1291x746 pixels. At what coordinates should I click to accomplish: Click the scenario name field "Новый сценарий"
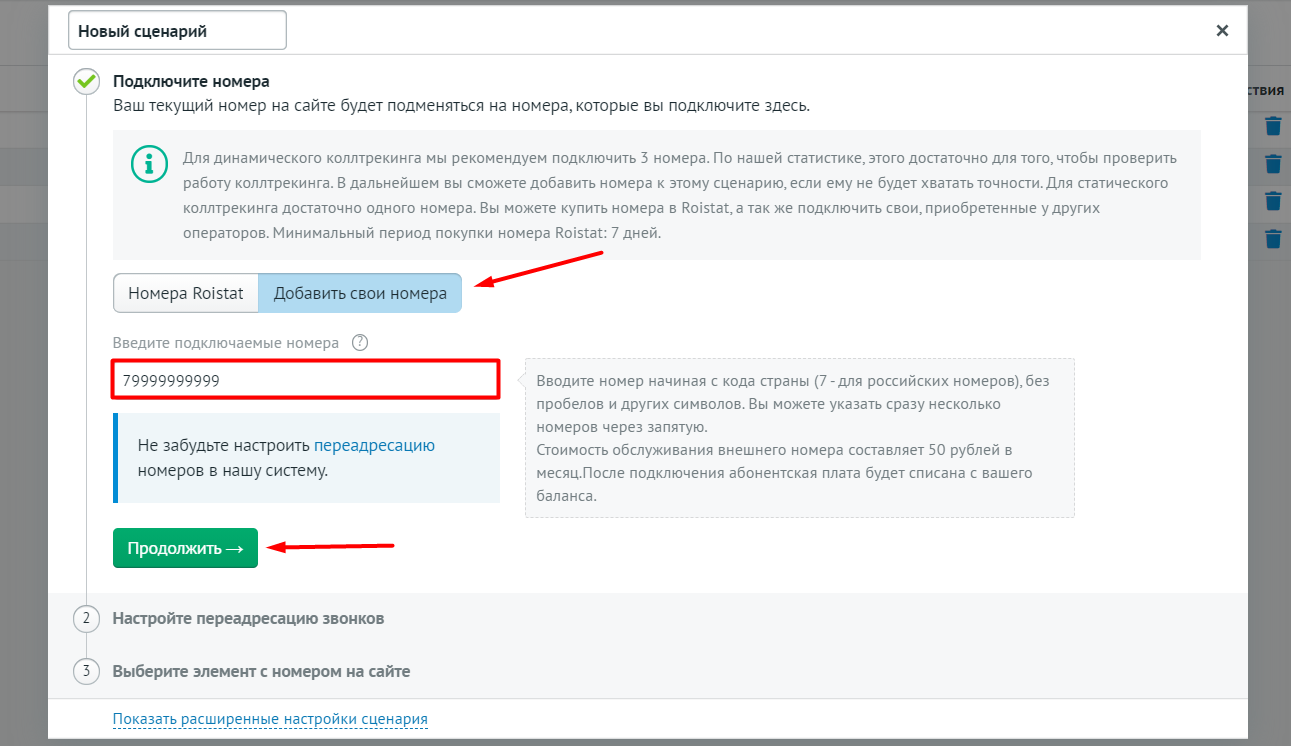click(x=177, y=30)
